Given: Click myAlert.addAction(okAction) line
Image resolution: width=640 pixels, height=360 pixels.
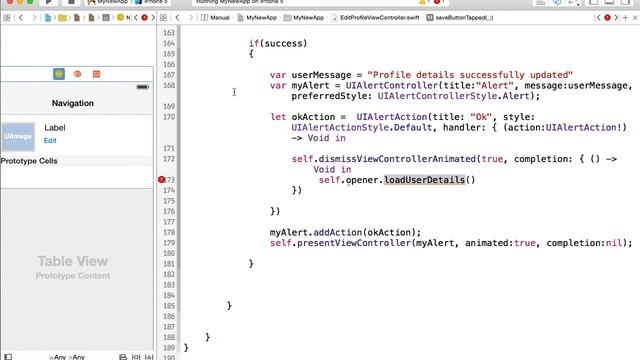Looking at the screenshot, I should [x=345, y=232].
